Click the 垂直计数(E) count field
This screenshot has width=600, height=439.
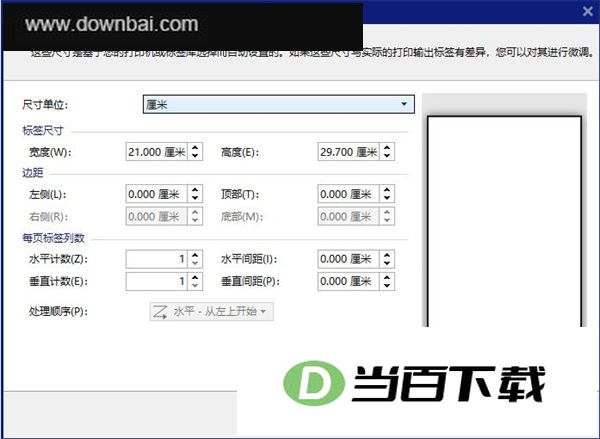(157, 281)
